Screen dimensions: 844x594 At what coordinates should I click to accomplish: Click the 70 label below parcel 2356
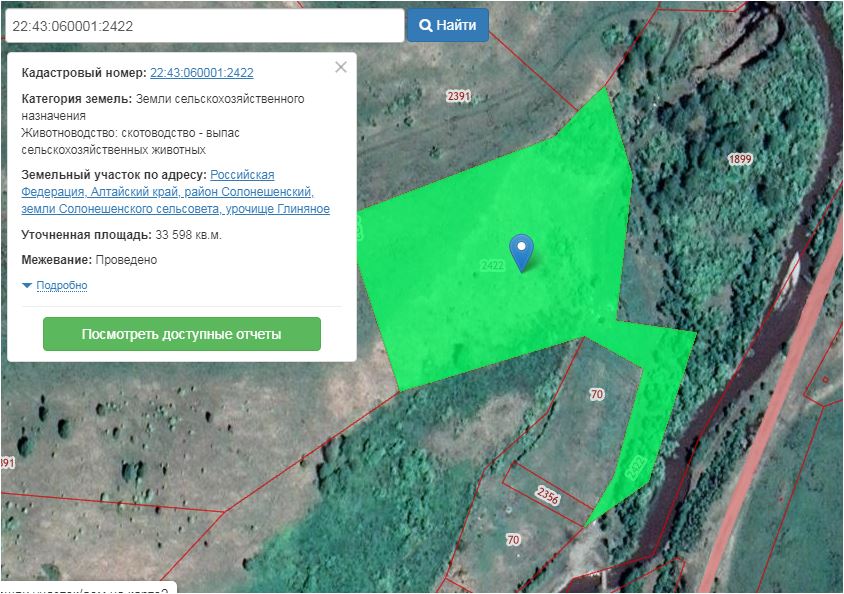513,540
